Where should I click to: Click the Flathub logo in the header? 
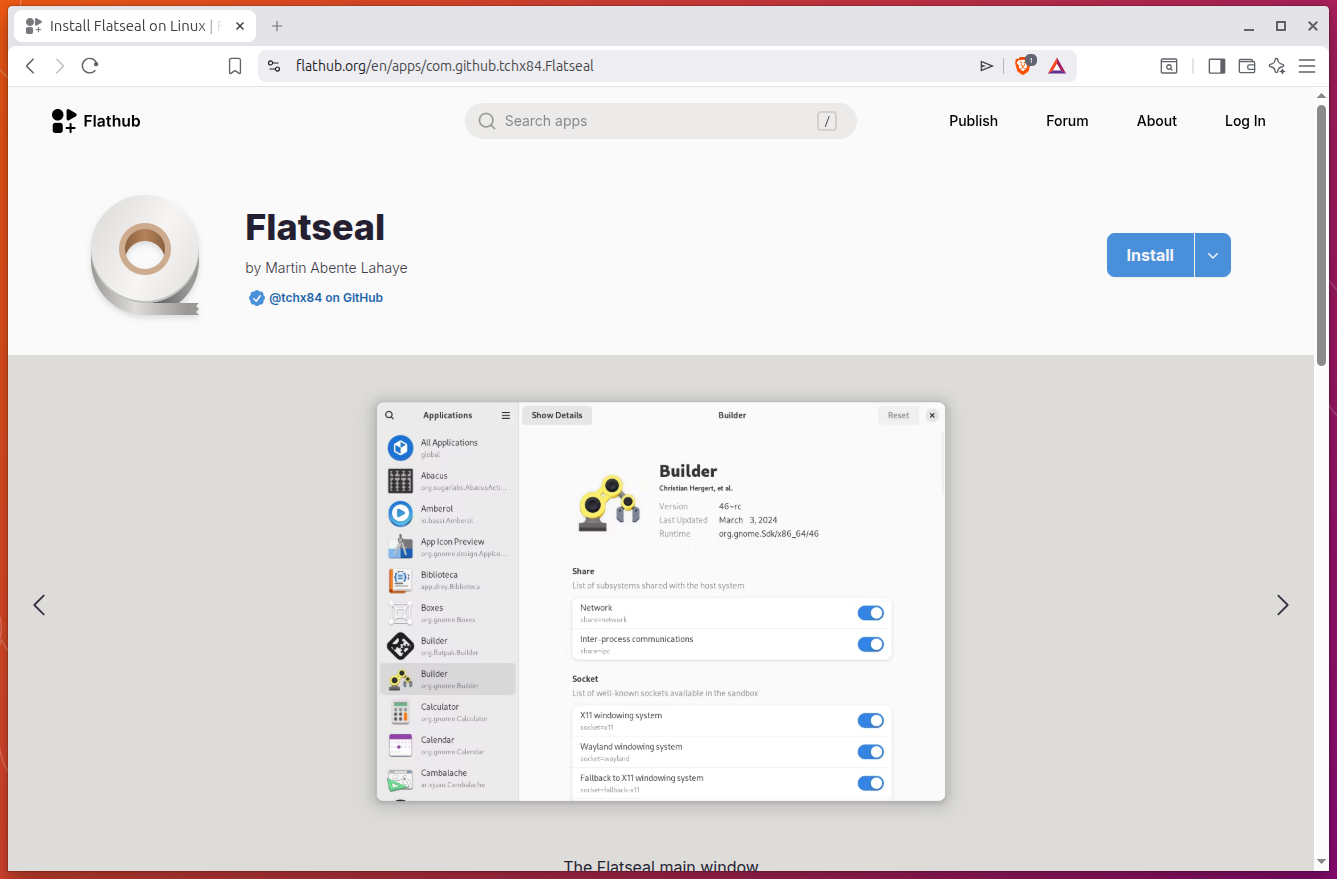pyautogui.click(x=96, y=121)
